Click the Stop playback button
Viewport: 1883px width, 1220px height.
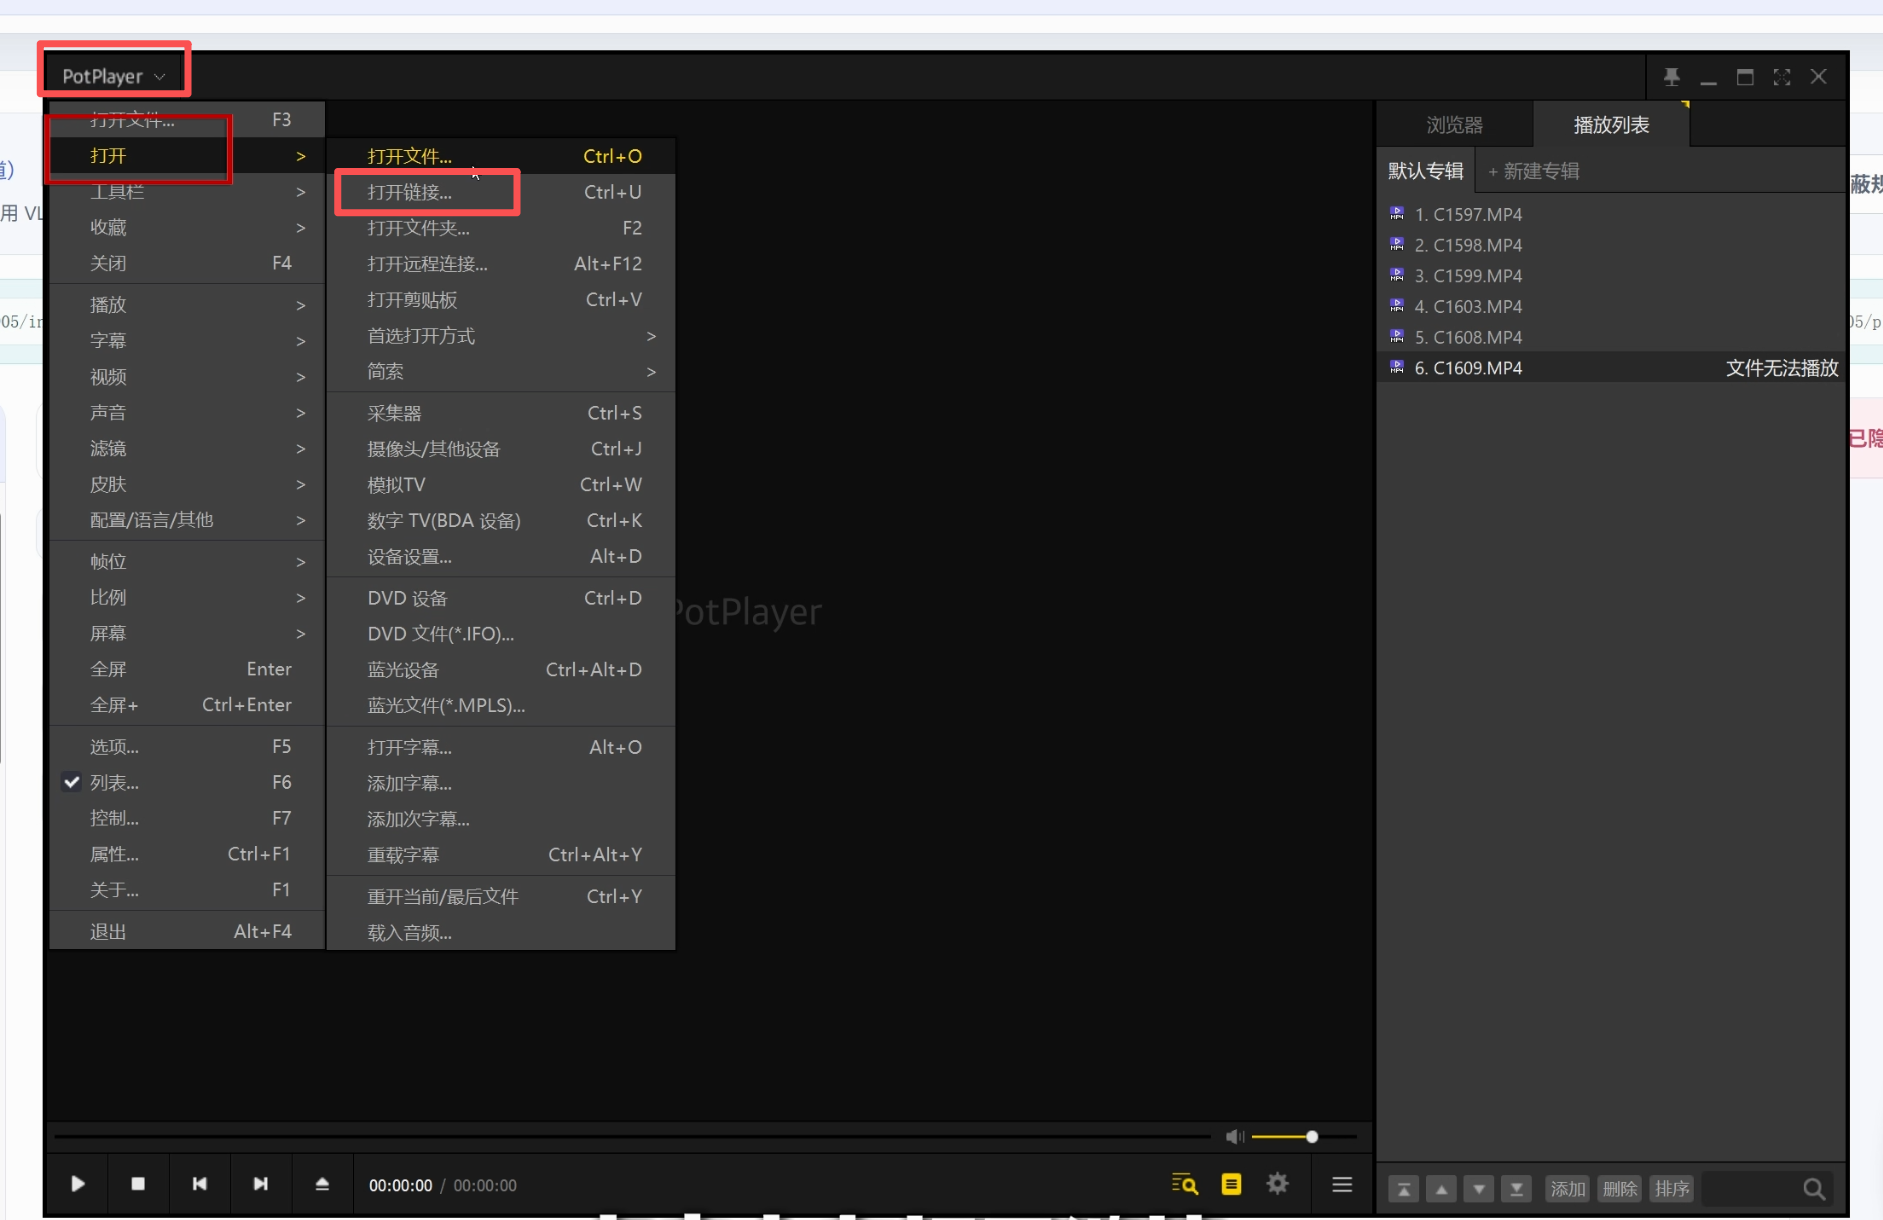(138, 1184)
